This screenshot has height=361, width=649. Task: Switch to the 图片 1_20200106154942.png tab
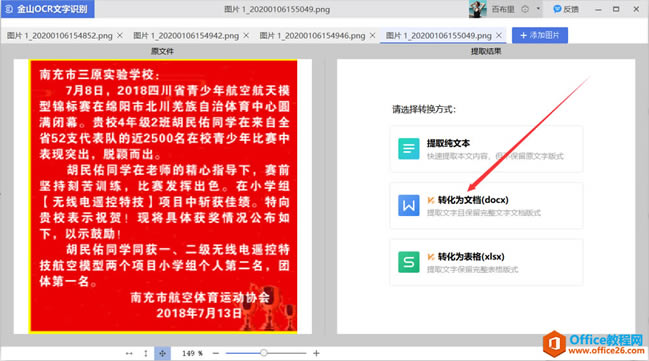[186, 36]
